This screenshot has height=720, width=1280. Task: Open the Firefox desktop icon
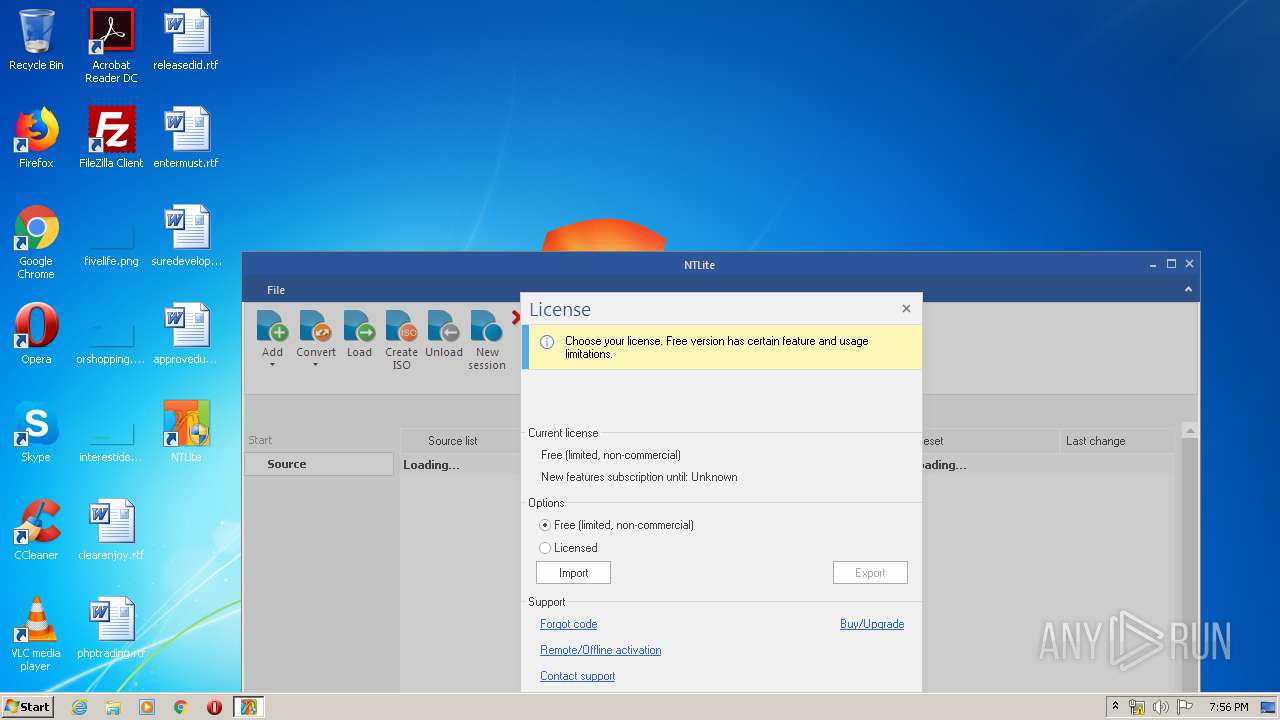tap(36, 138)
